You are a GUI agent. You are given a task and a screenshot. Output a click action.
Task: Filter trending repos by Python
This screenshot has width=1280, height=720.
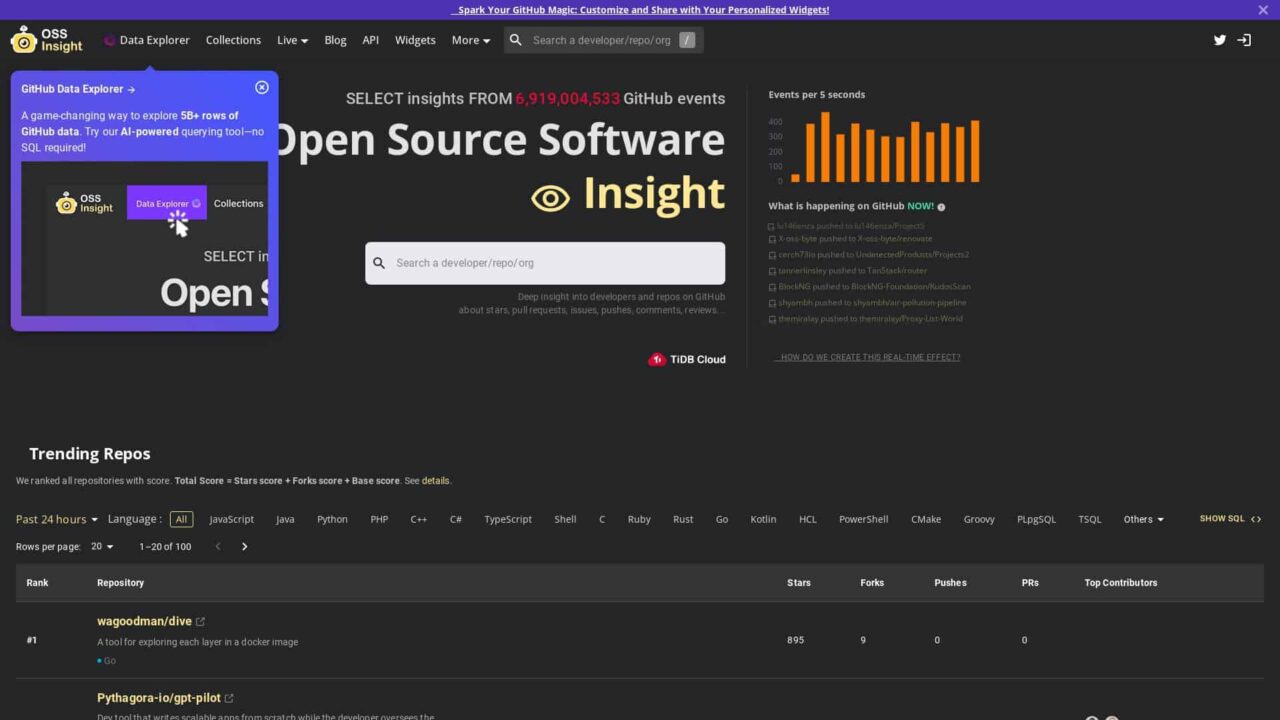pos(332,519)
